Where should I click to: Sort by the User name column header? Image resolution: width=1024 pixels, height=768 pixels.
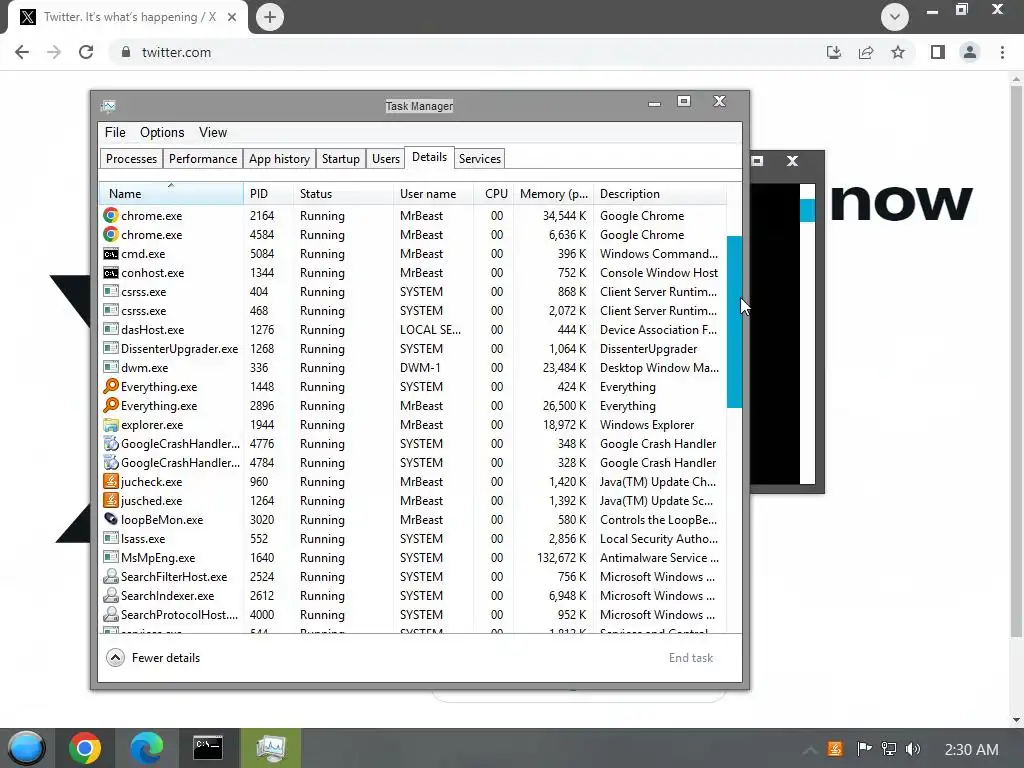click(434, 194)
